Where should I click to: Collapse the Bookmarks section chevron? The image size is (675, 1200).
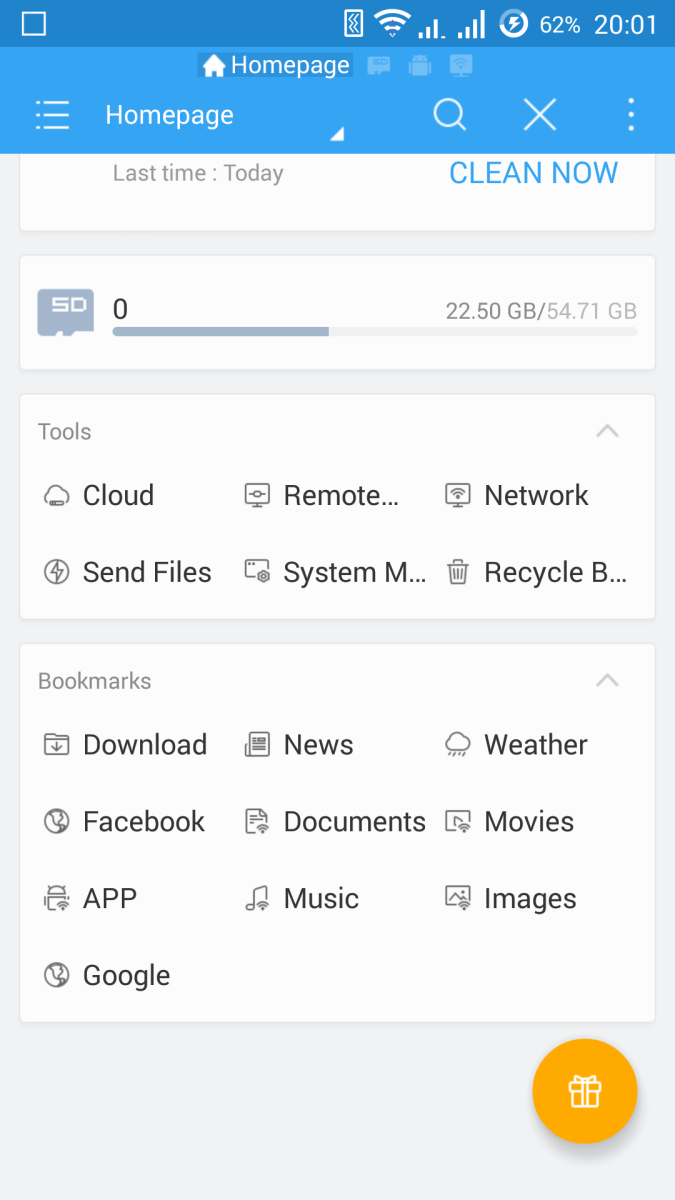coord(607,681)
